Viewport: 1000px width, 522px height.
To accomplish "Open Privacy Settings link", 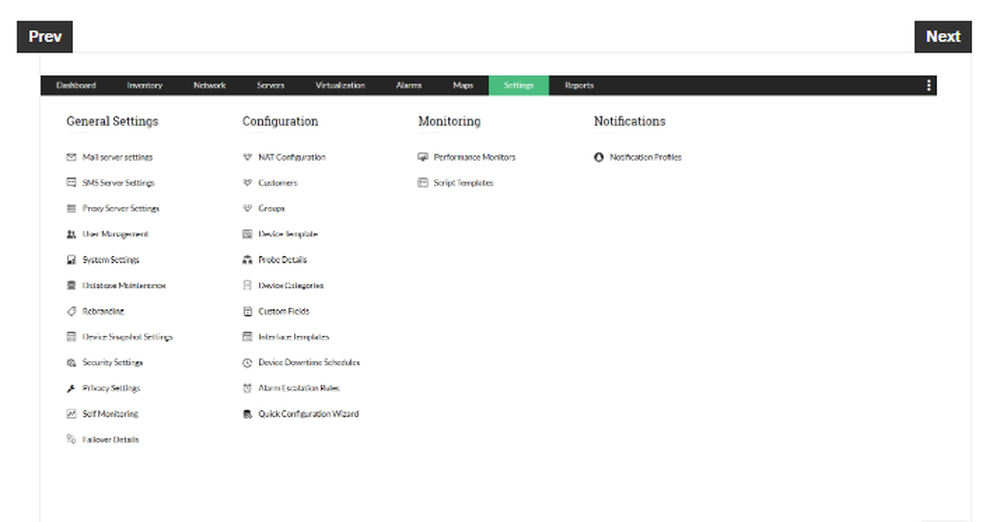I will click(112, 388).
